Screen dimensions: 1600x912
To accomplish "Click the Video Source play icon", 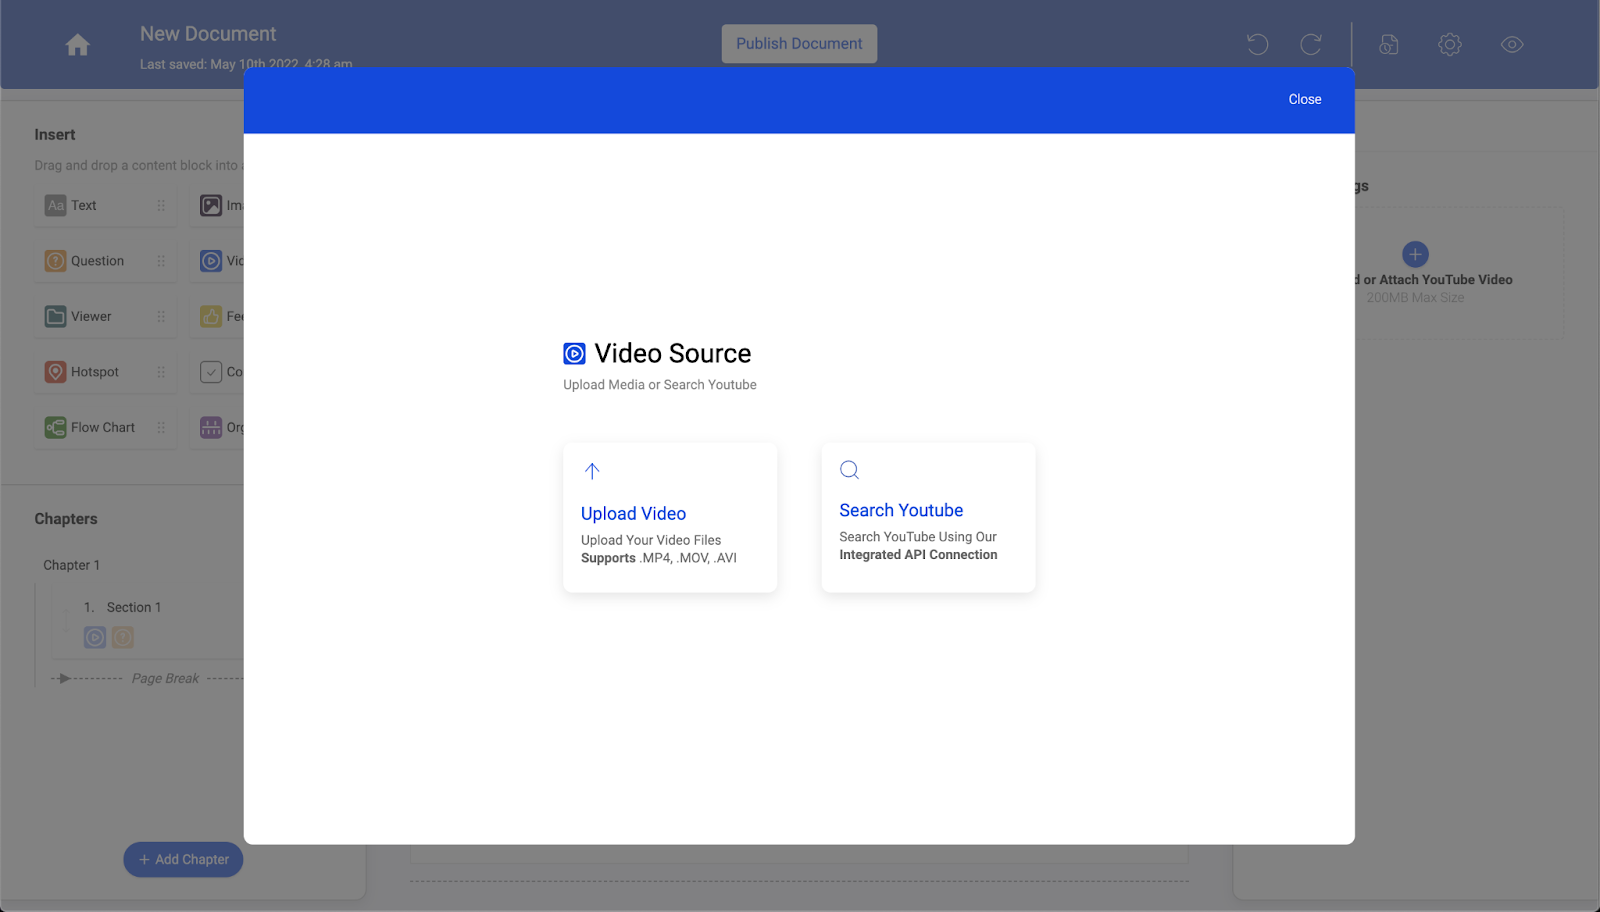I will (574, 353).
